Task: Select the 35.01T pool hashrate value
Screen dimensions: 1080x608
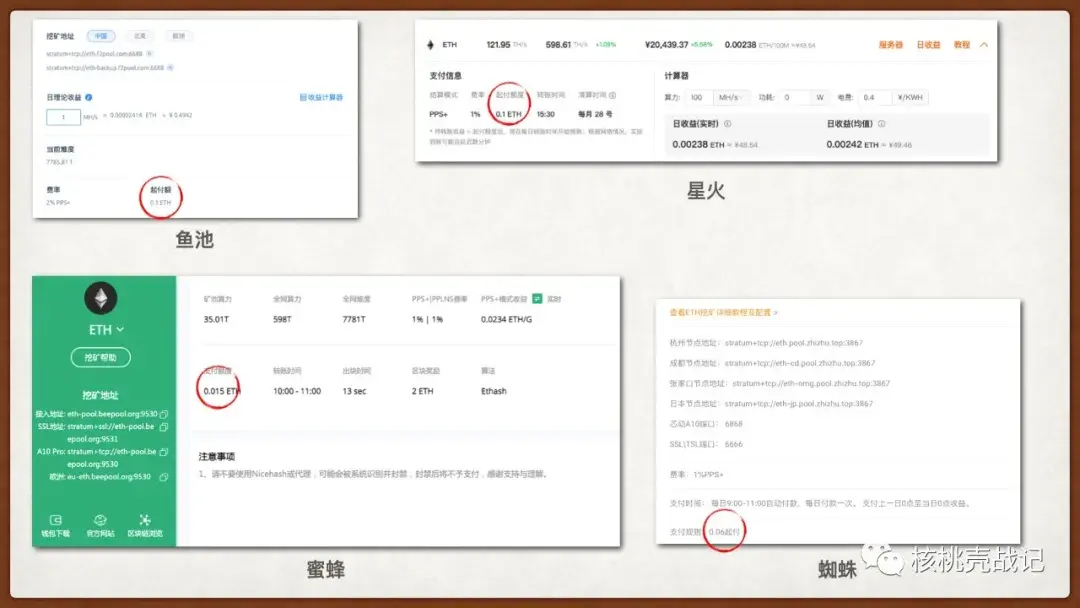Action: click(x=216, y=319)
